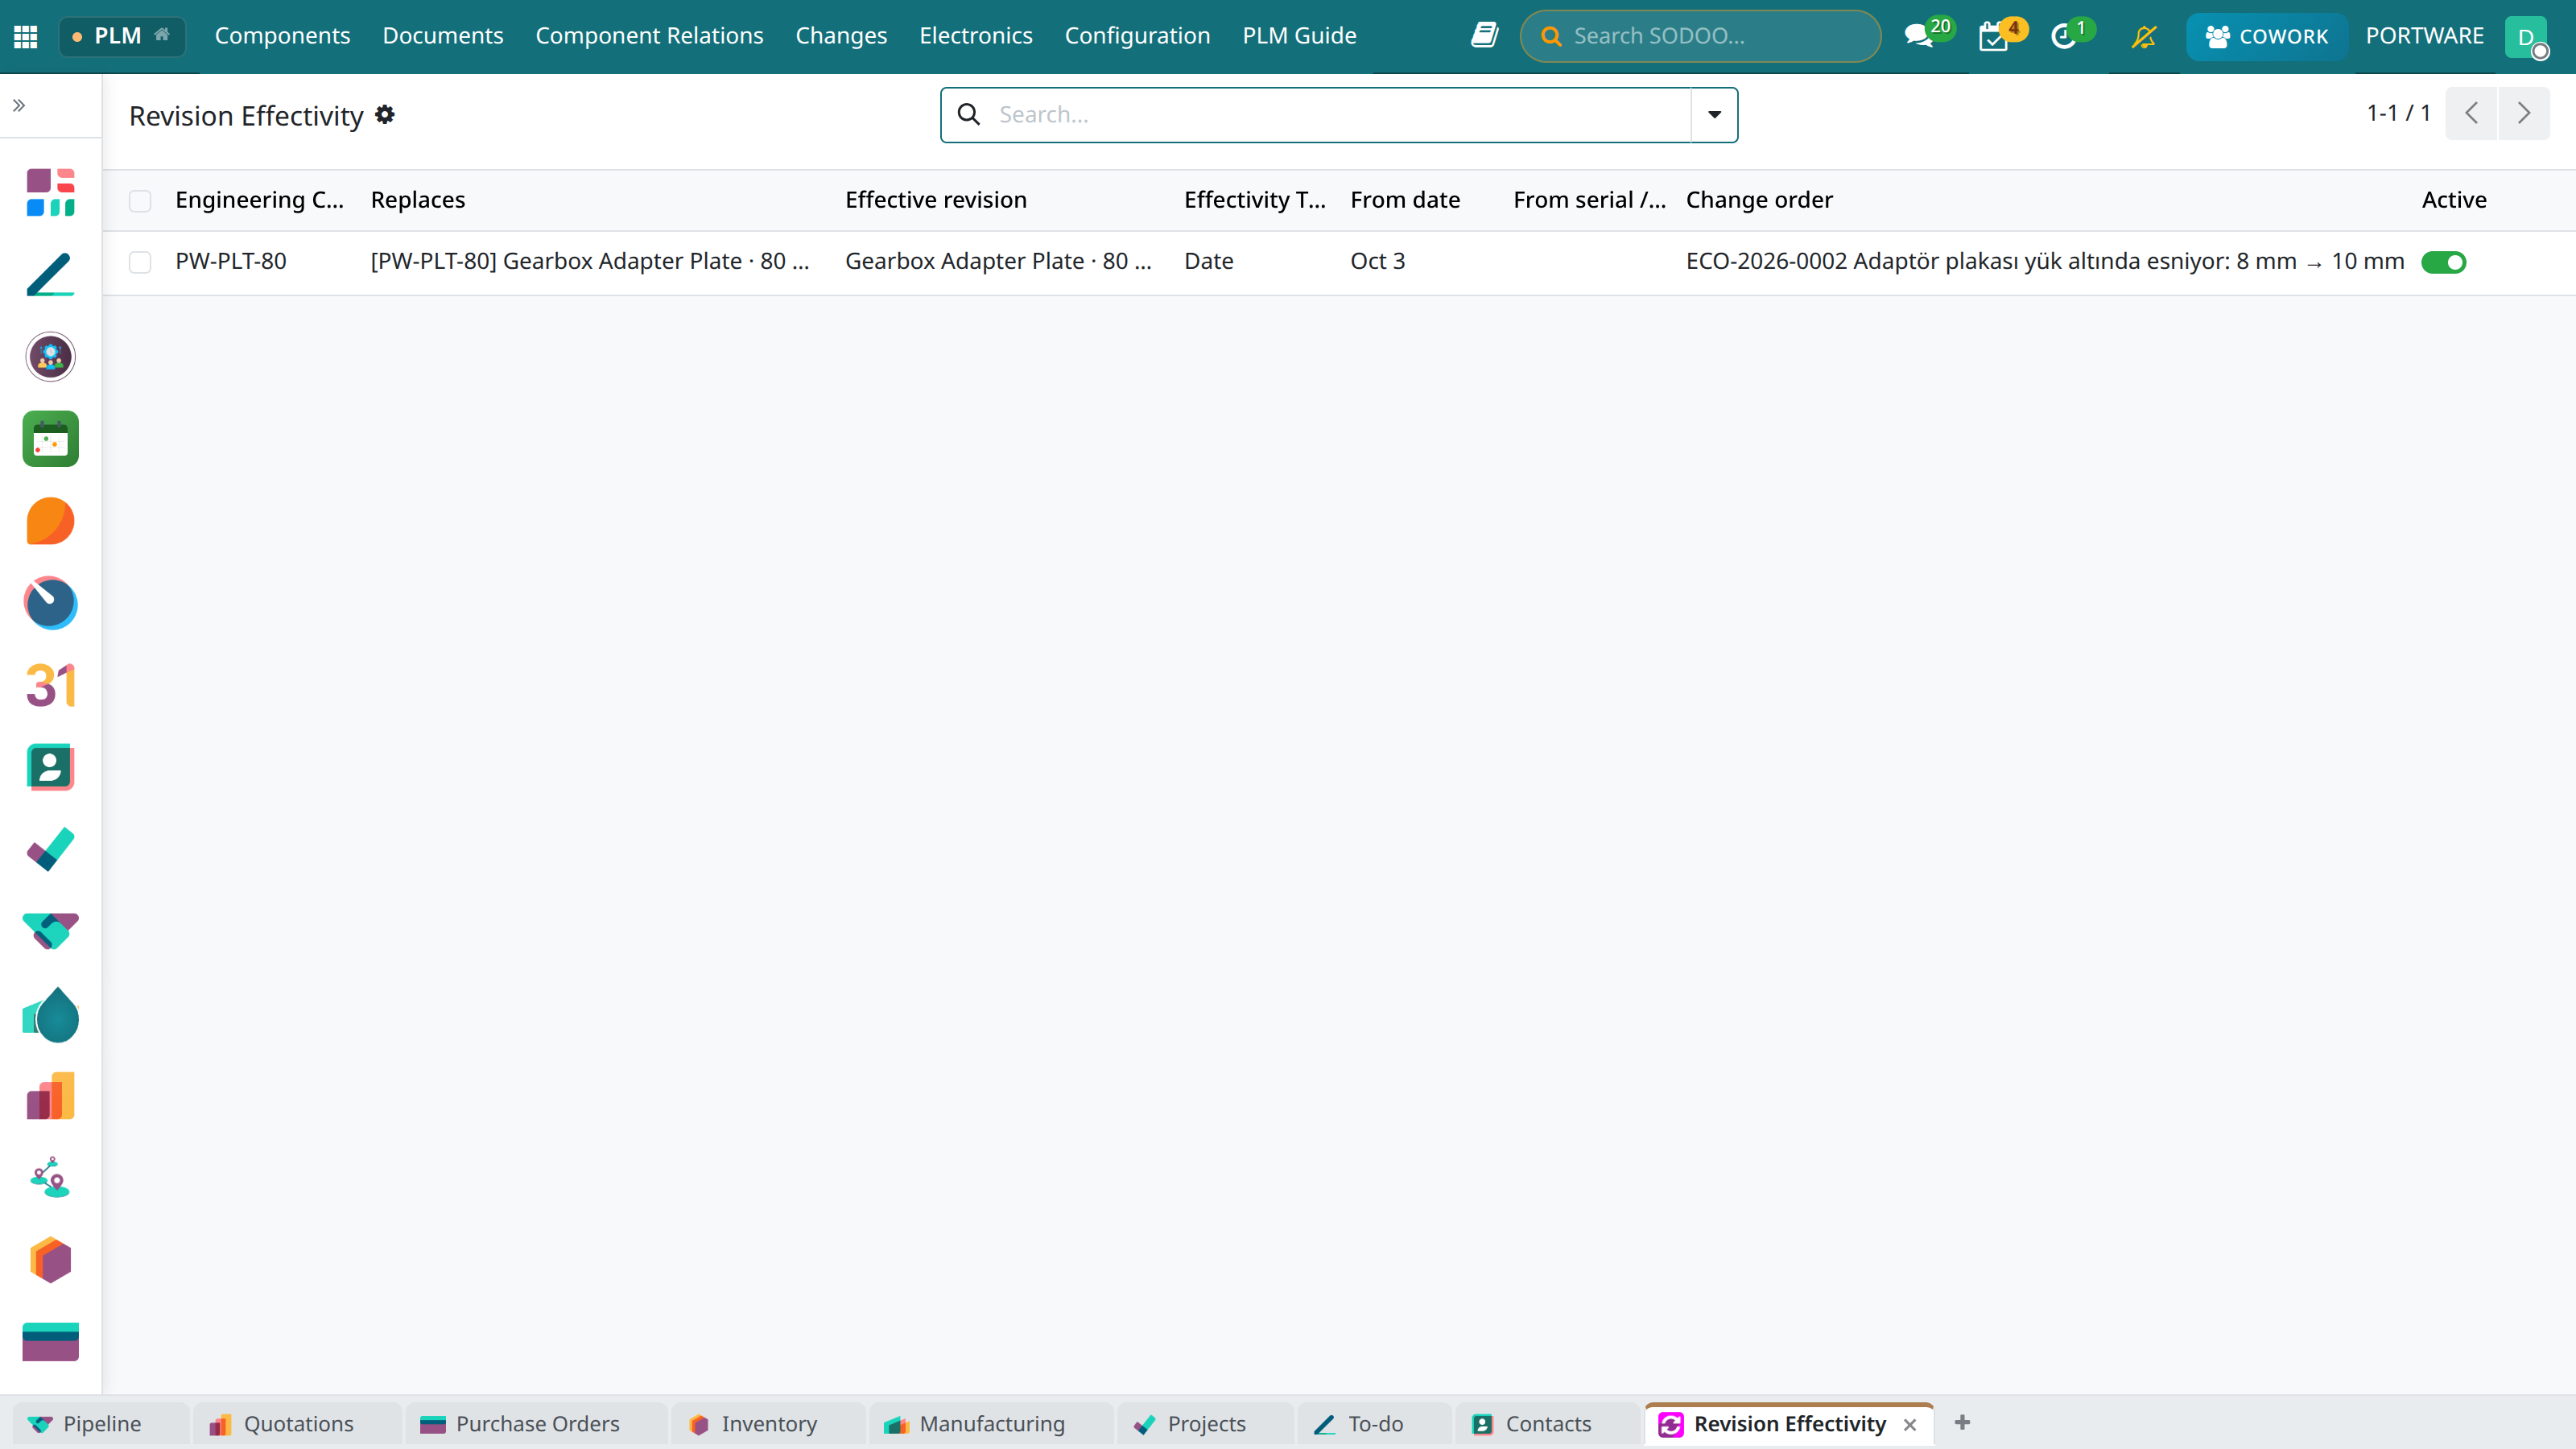Open the teal water-drop app in sidebar
Viewport: 2576px width, 1449px height.
[x=51, y=1015]
